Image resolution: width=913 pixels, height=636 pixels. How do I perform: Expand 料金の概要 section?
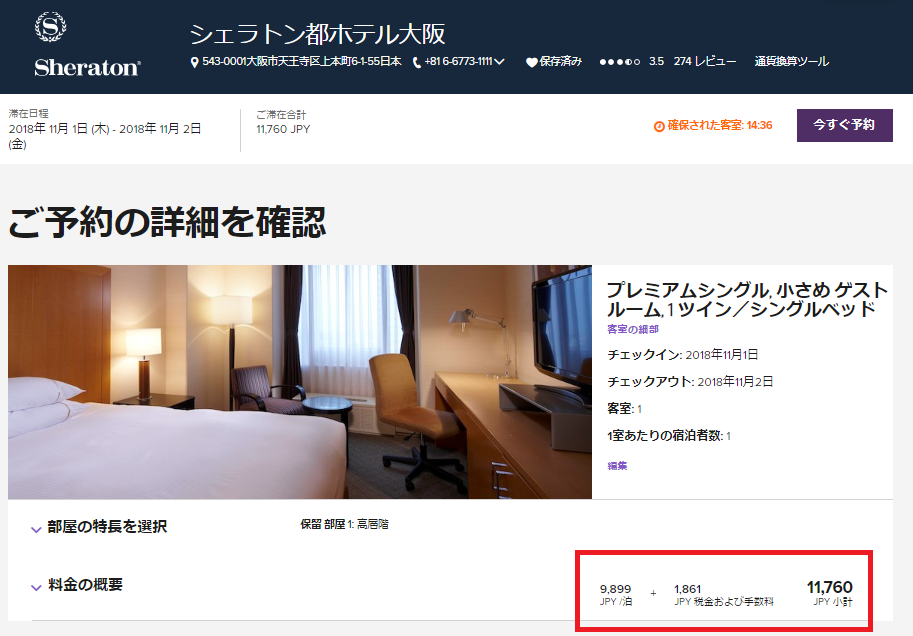36,587
